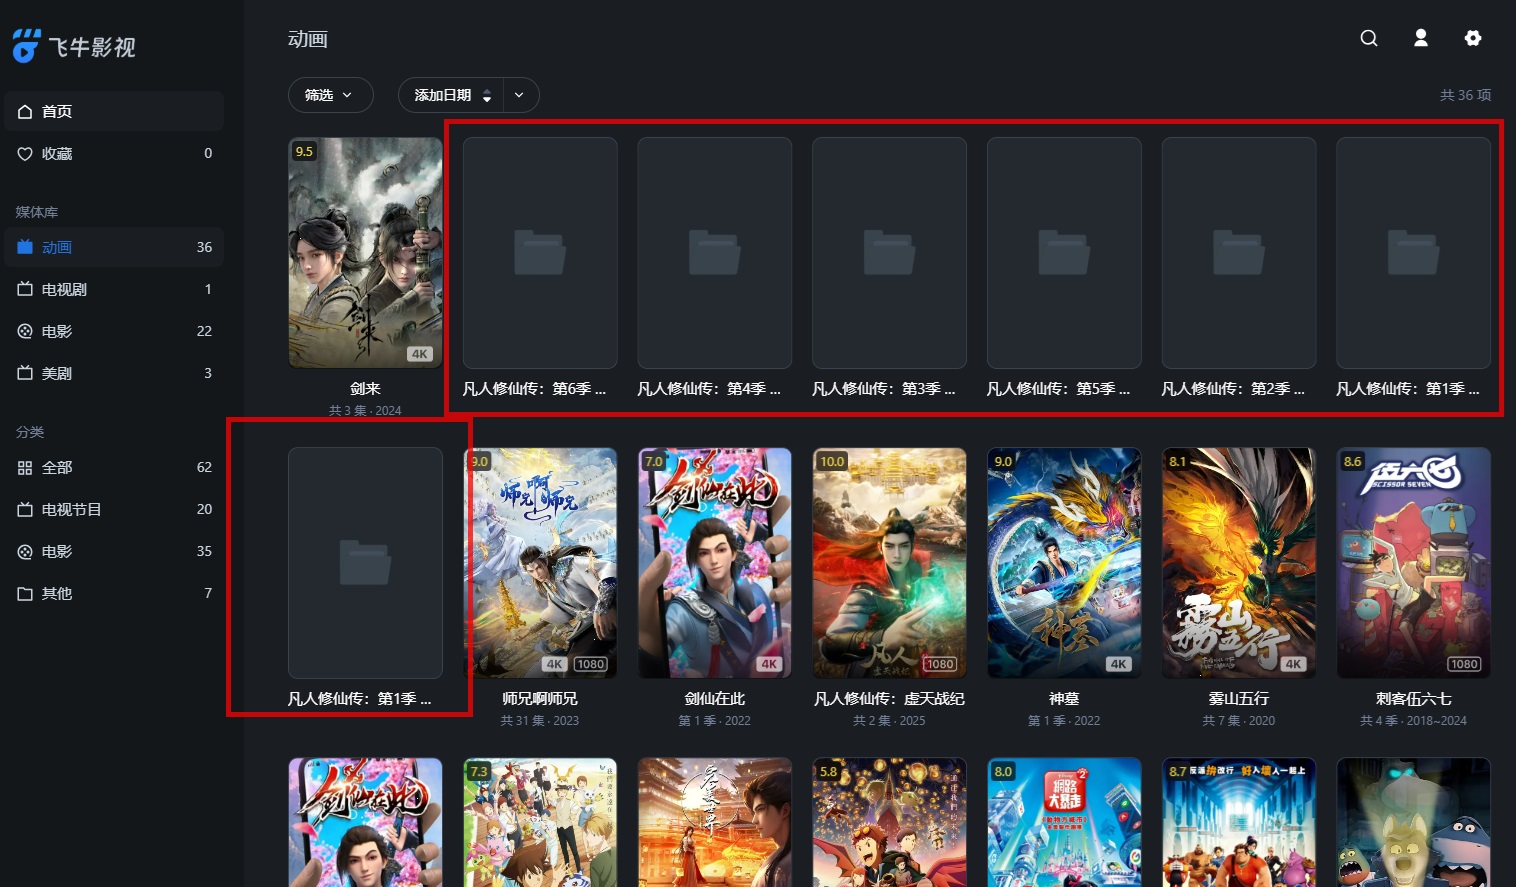Image resolution: width=1516 pixels, height=887 pixels.
Task: Click the 飞牛影视 logo icon
Action: [27, 46]
